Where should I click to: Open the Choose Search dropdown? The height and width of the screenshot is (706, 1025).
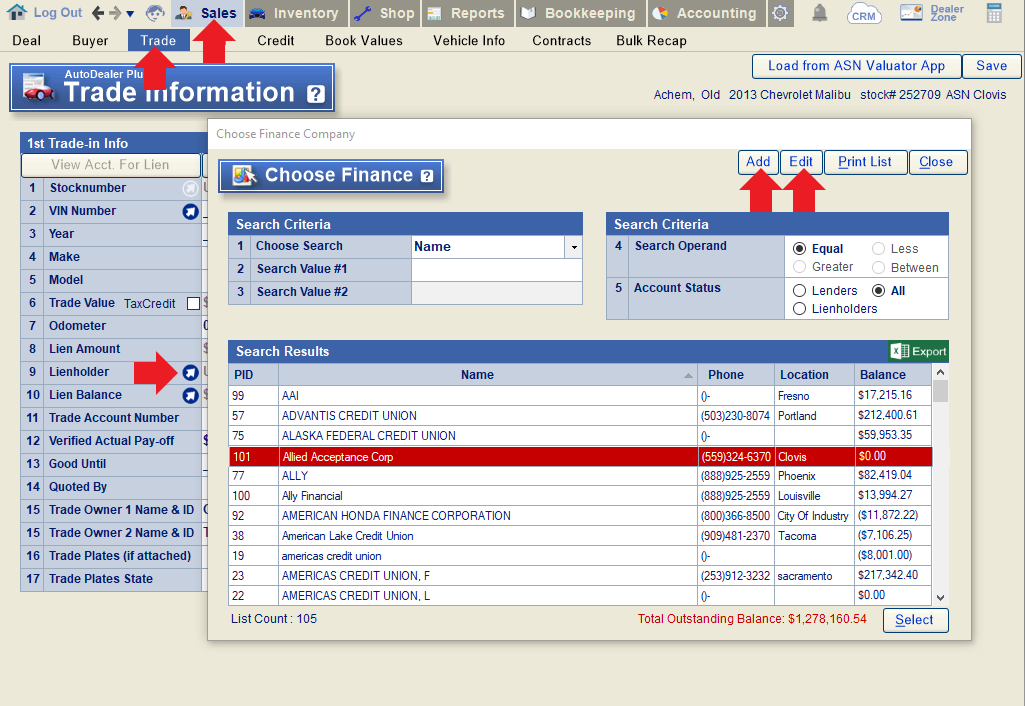coord(573,247)
